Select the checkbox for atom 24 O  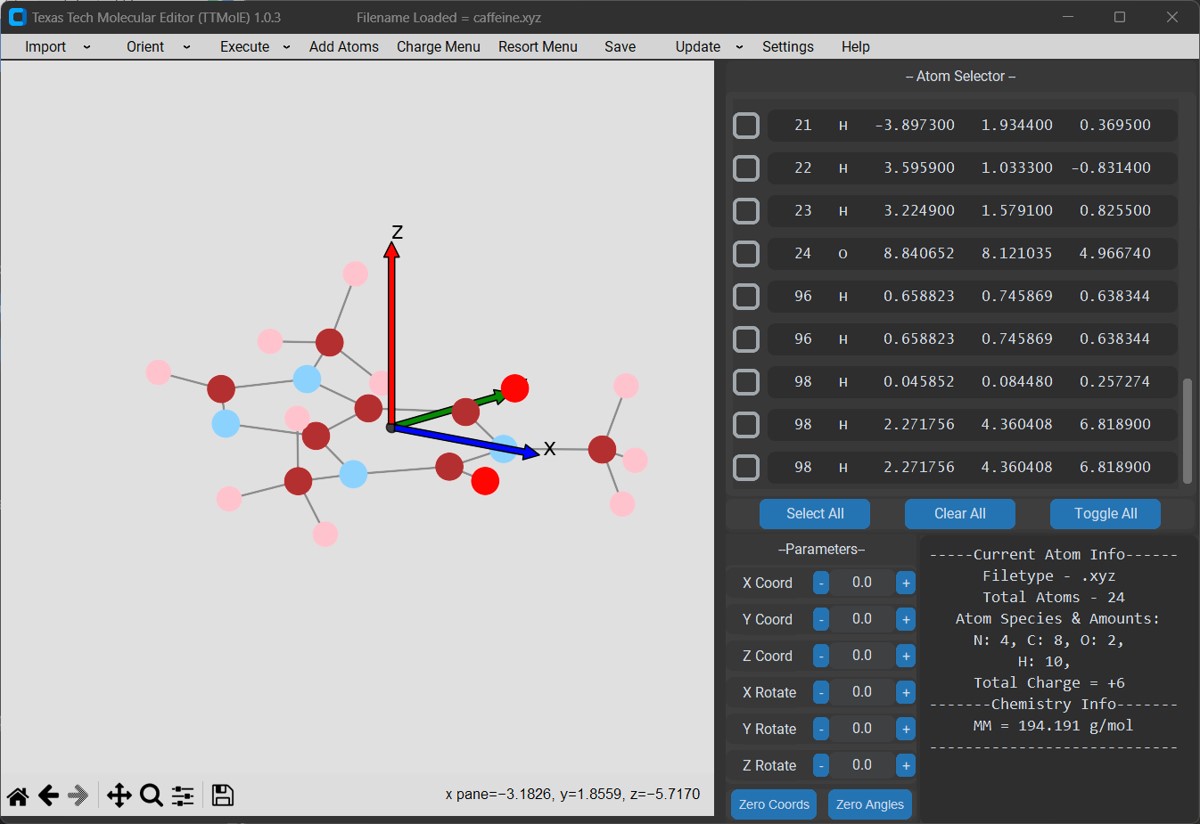click(746, 254)
